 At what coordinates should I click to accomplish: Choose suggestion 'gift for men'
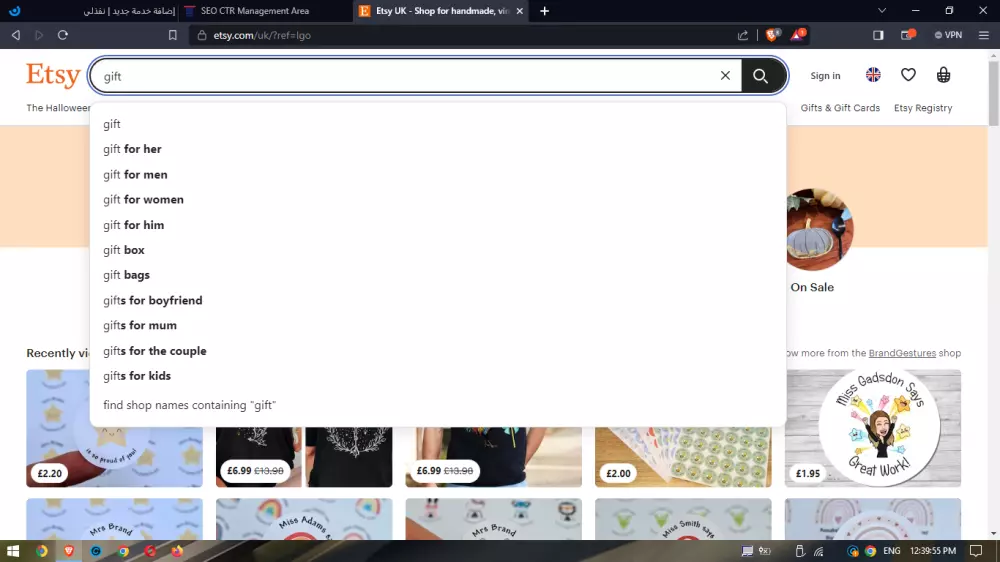pos(438,174)
